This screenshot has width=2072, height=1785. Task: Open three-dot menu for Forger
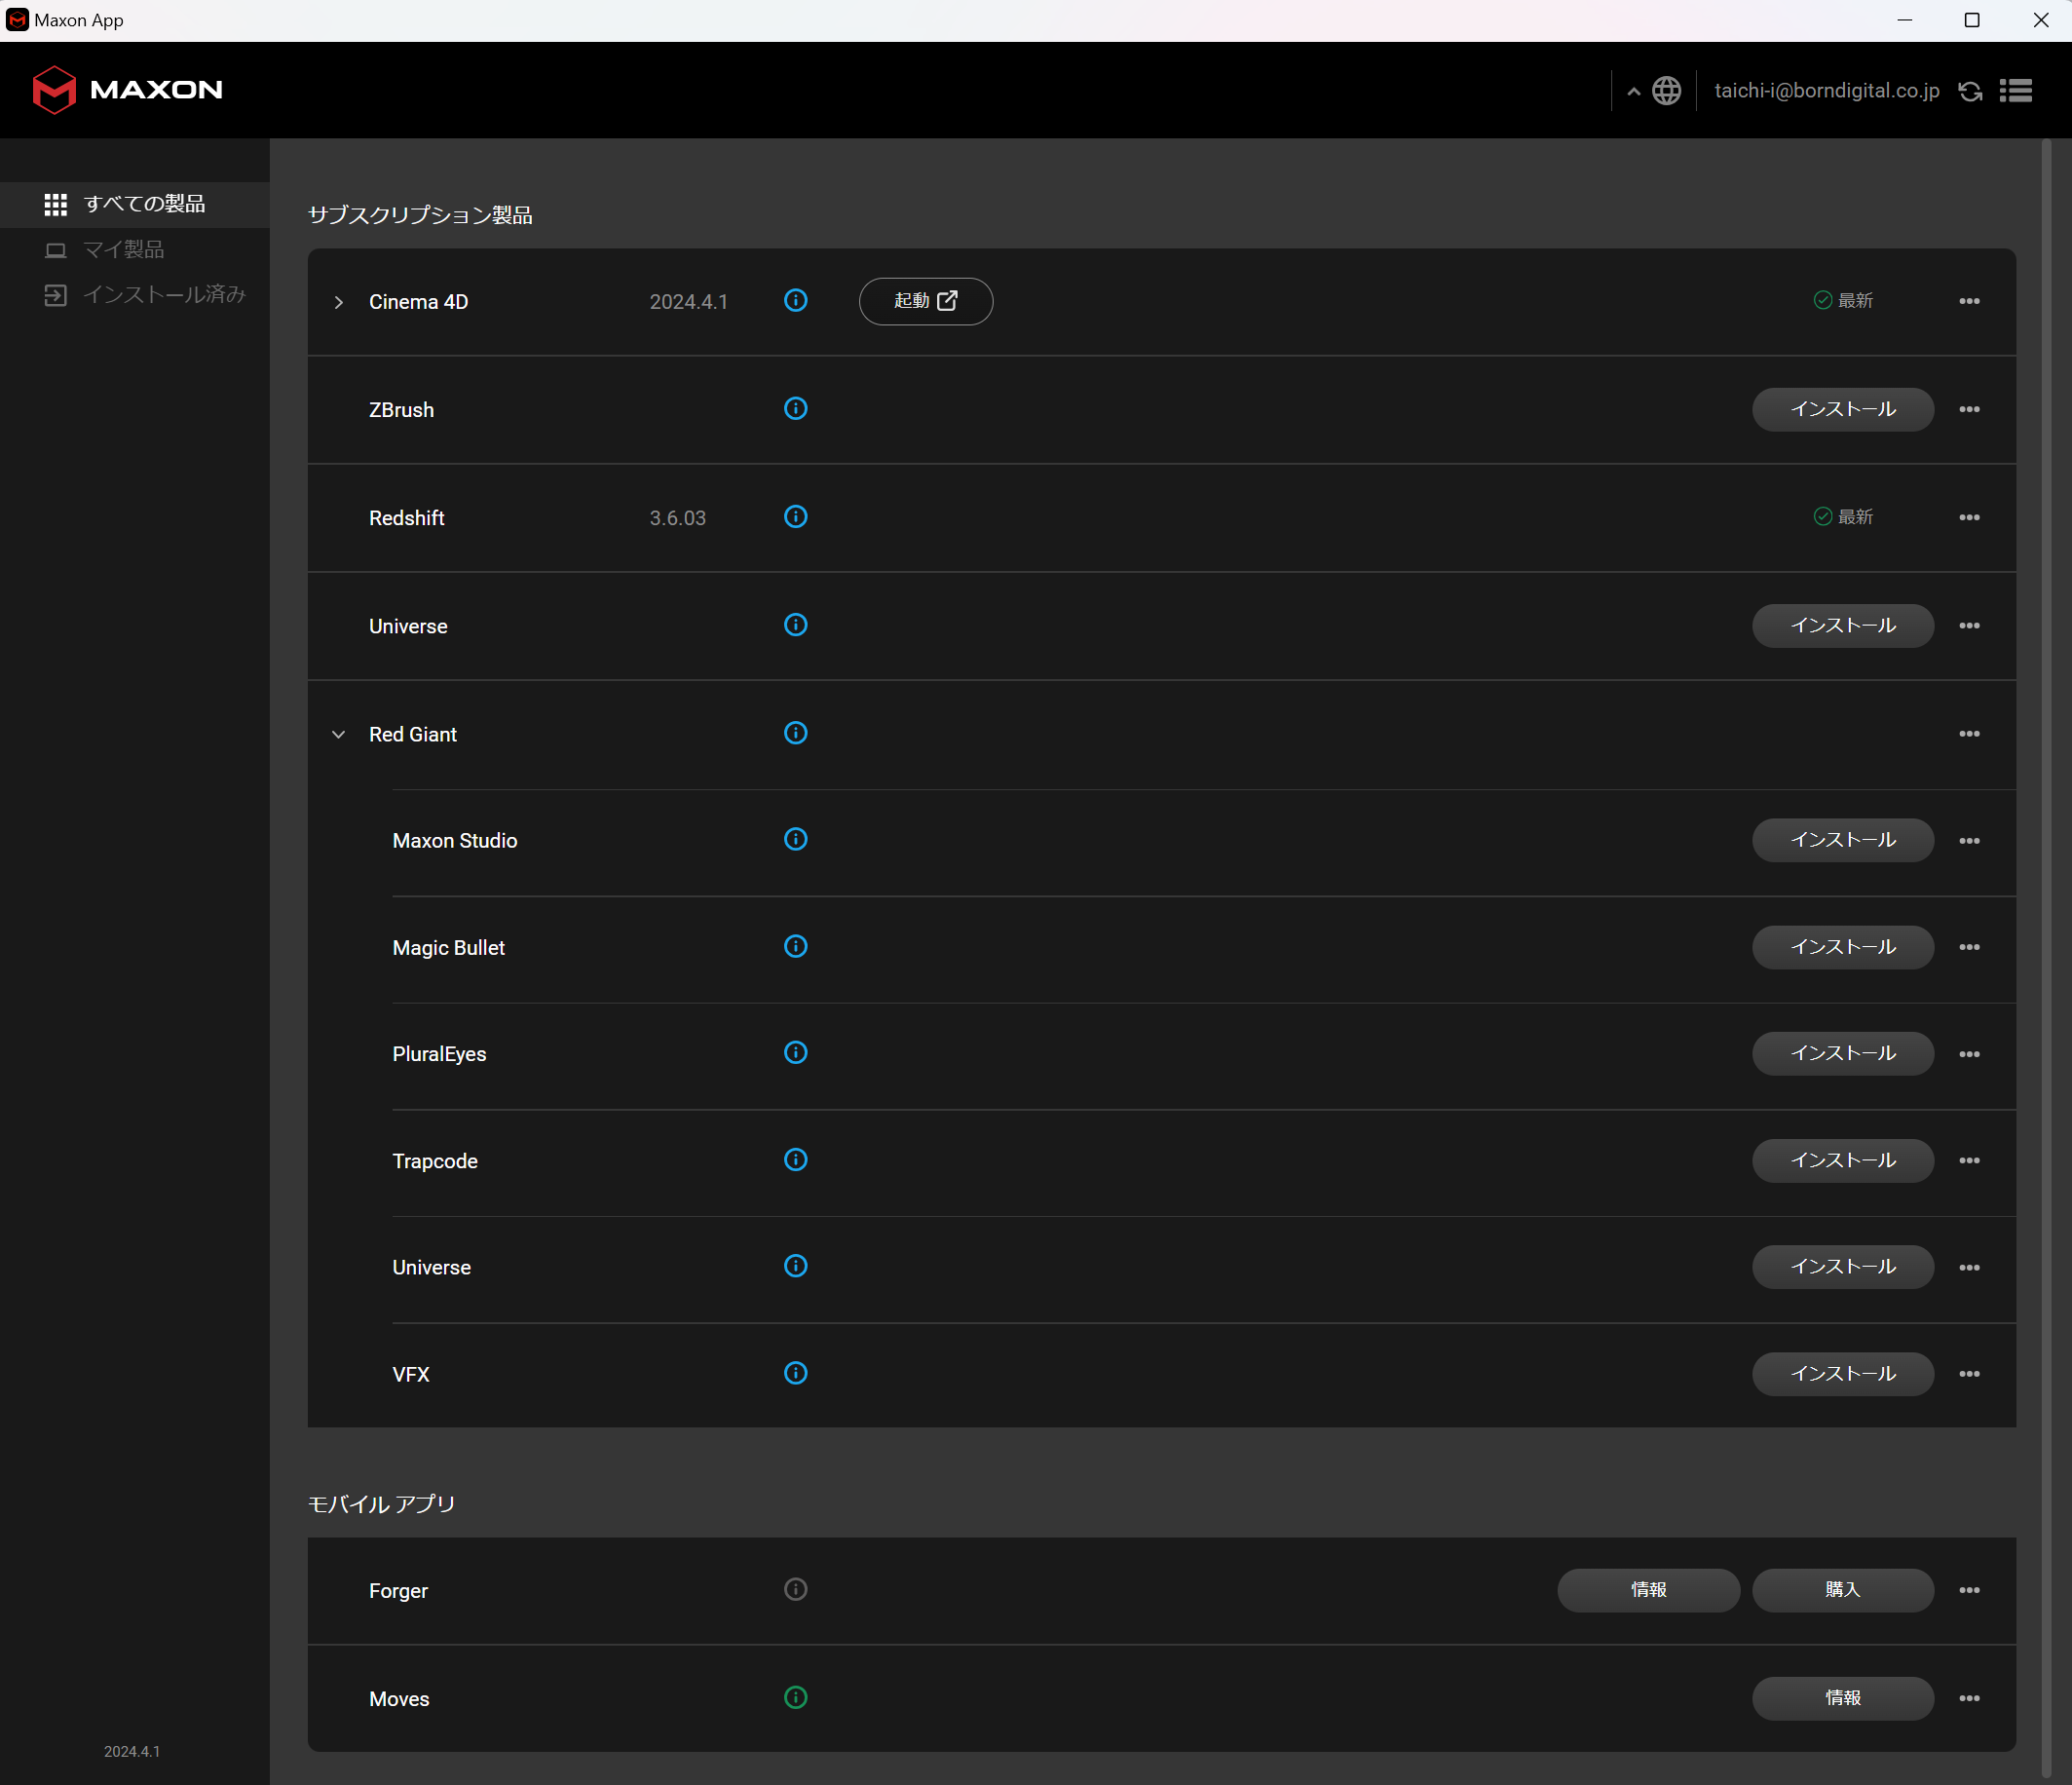click(1969, 1590)
